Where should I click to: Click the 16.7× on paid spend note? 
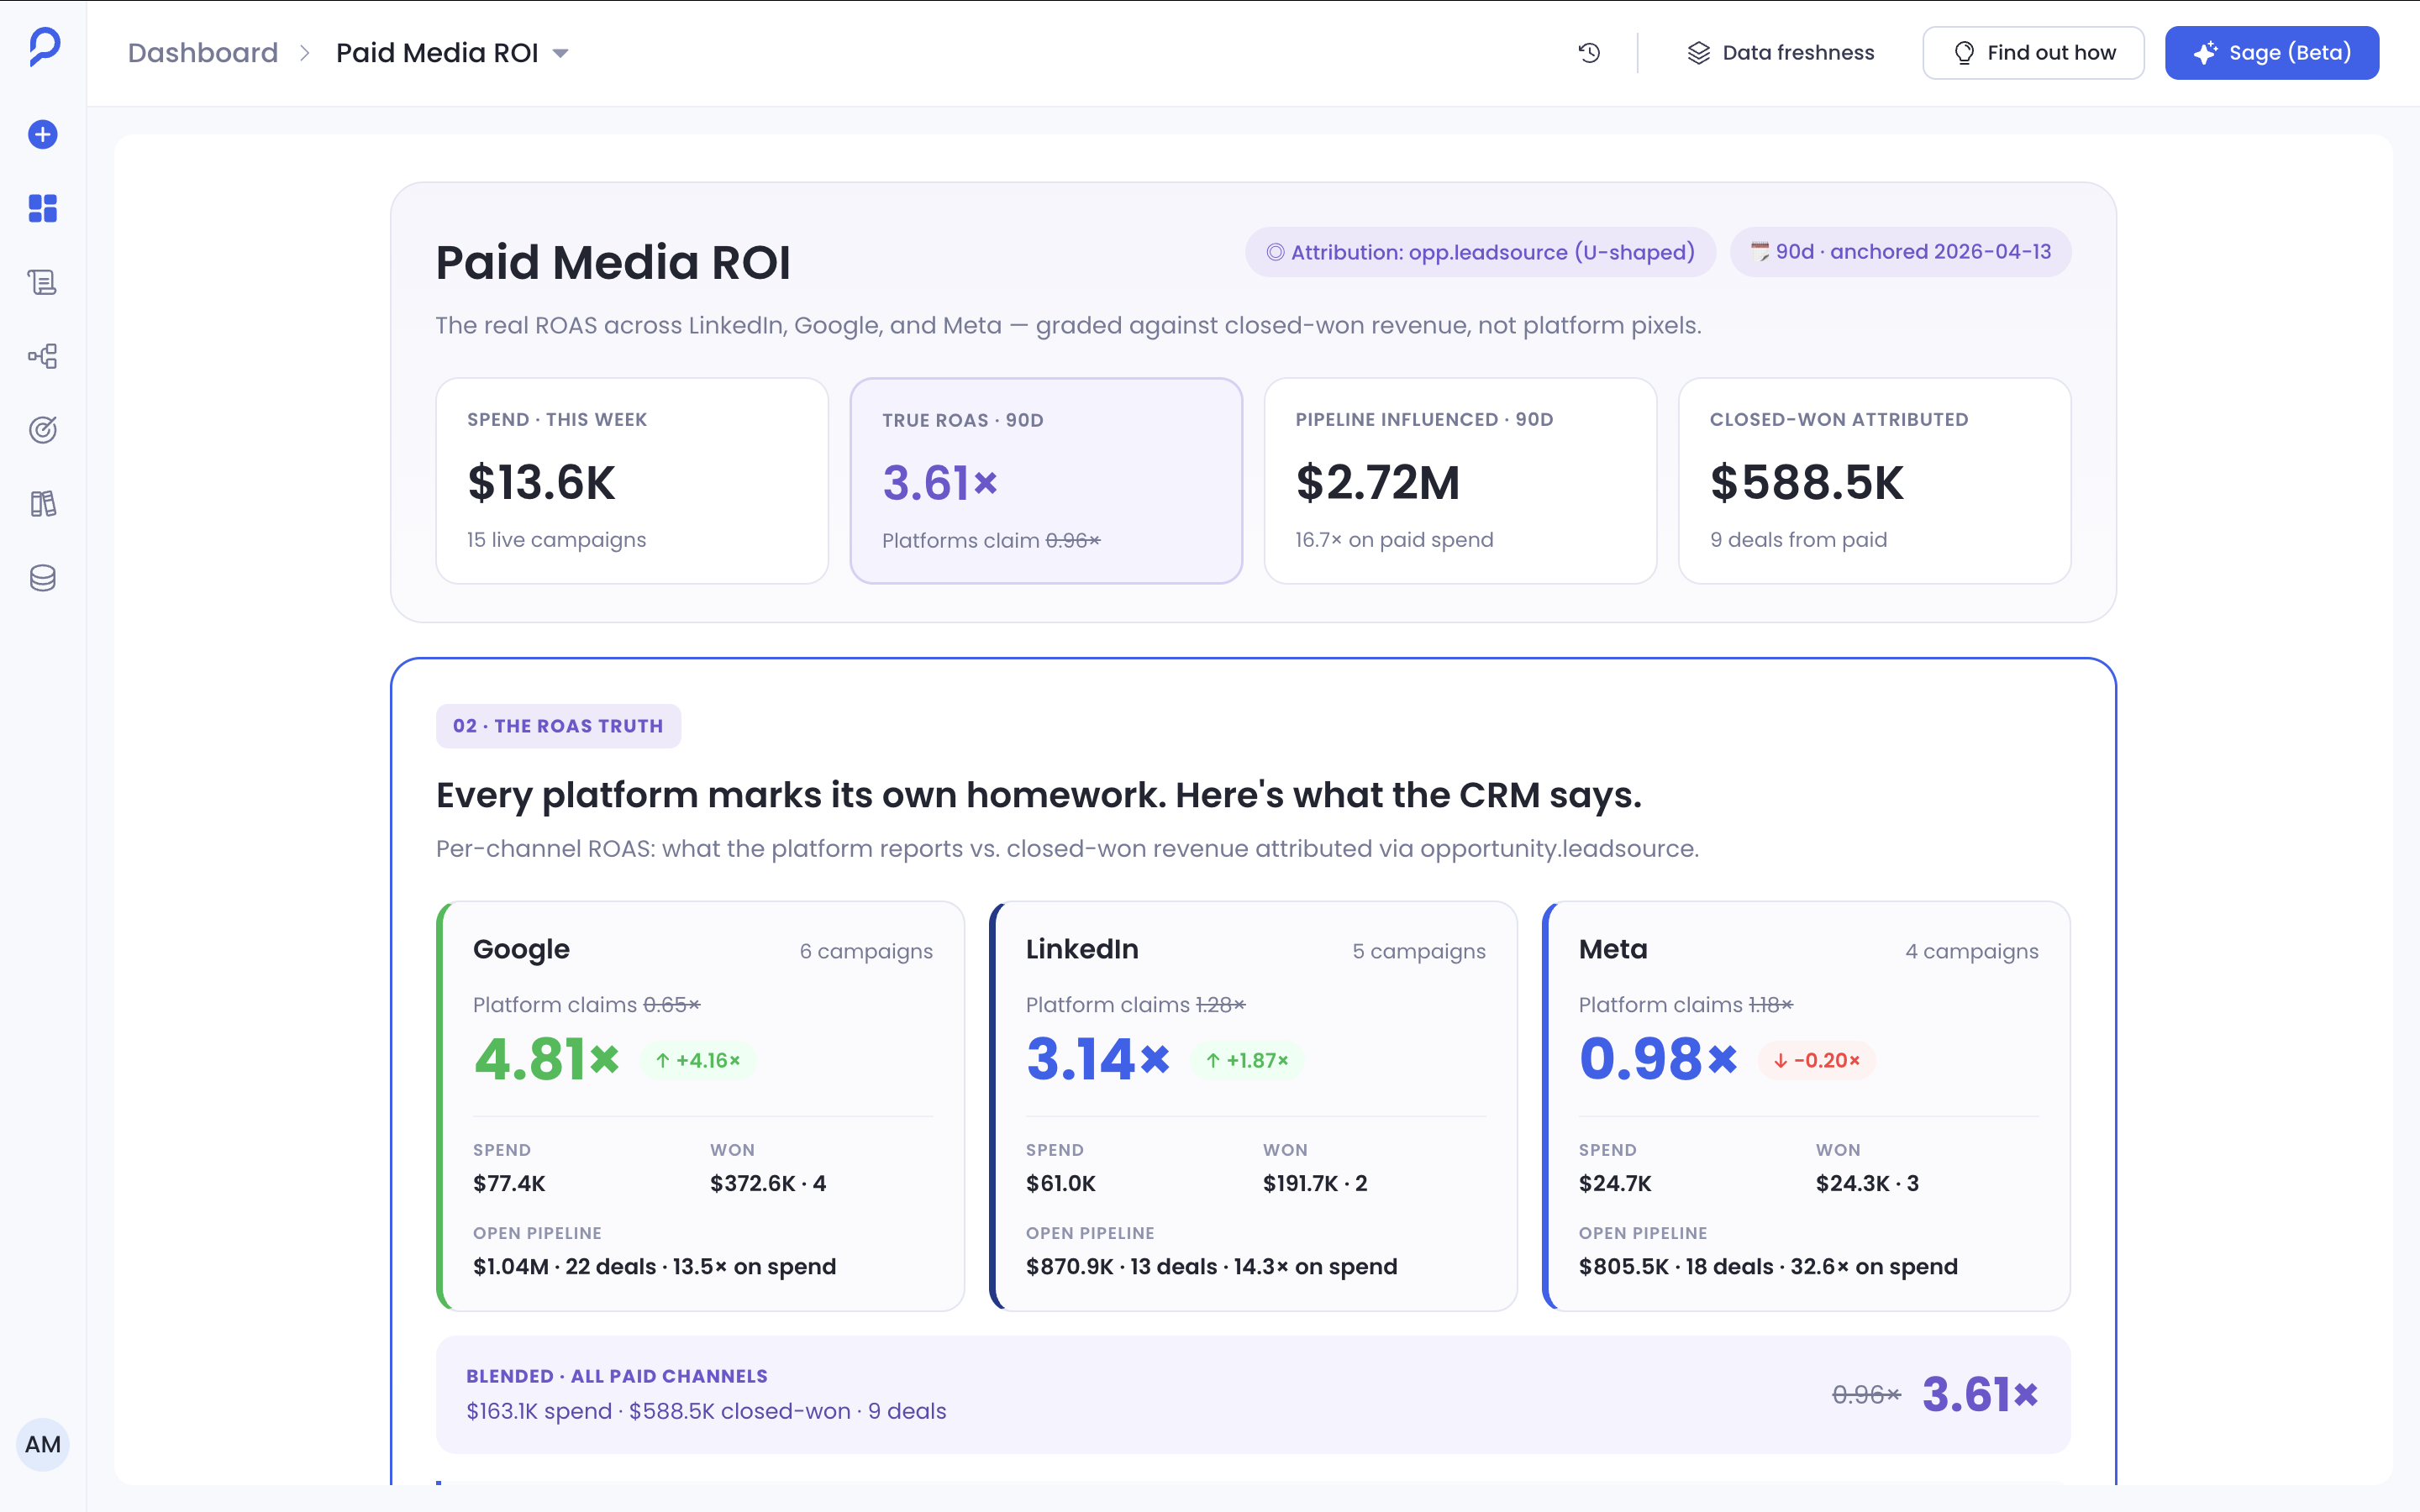pyautogui.click(x=1394, y=540)
